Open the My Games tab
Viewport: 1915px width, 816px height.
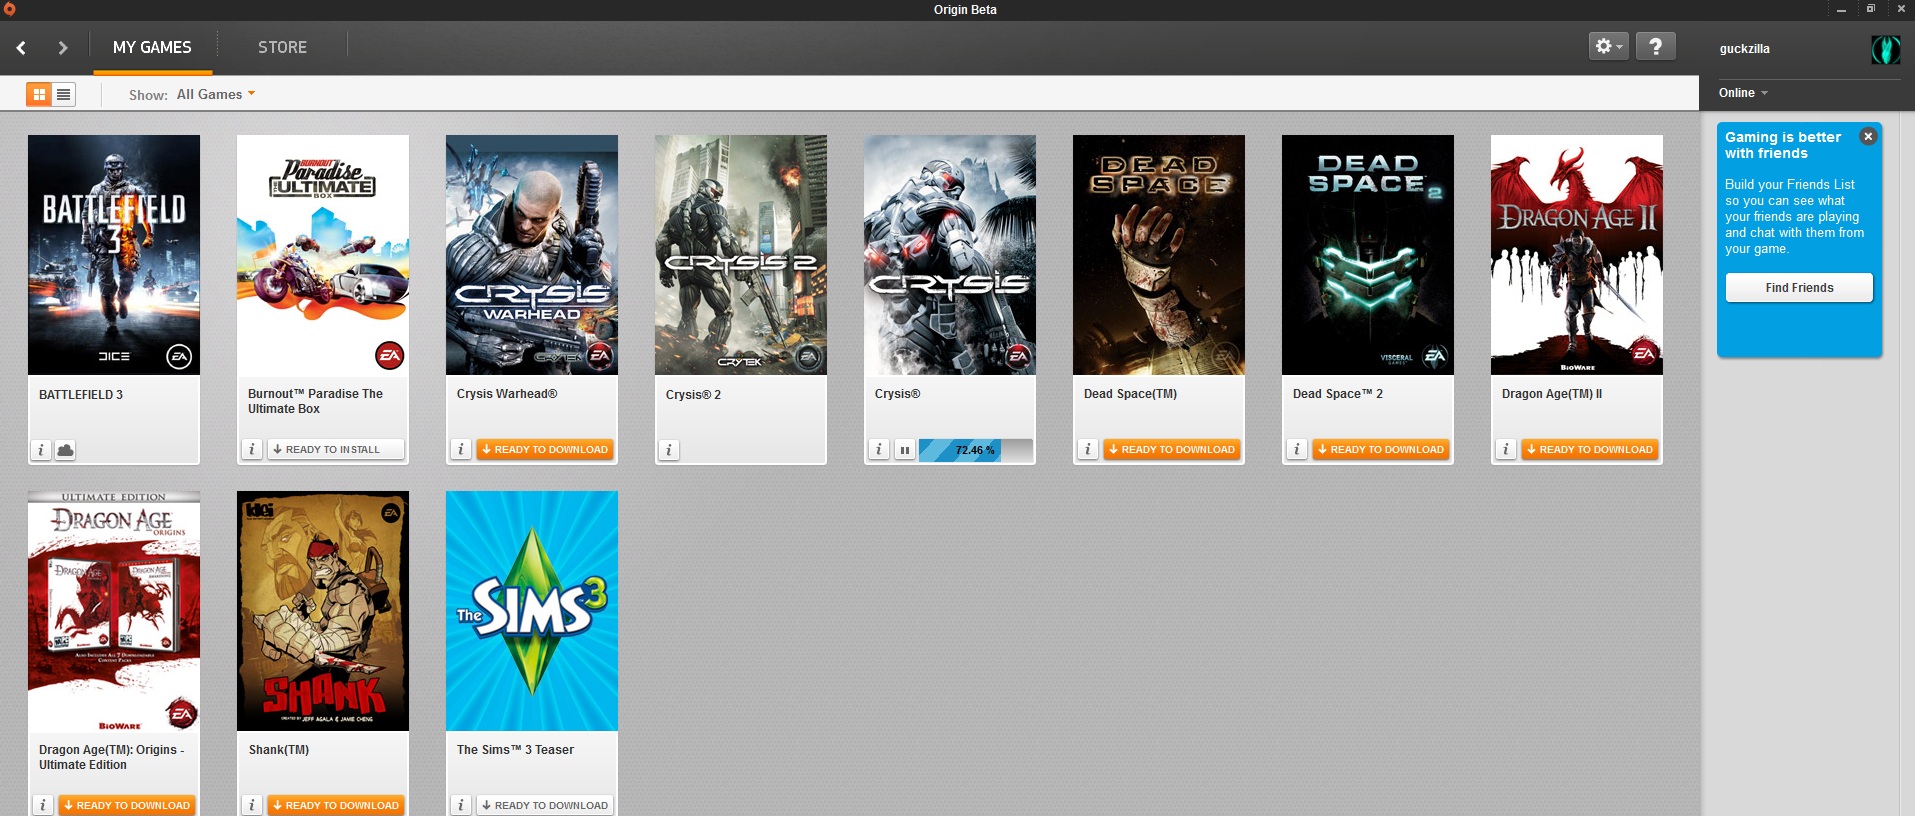tap(152, 47)
